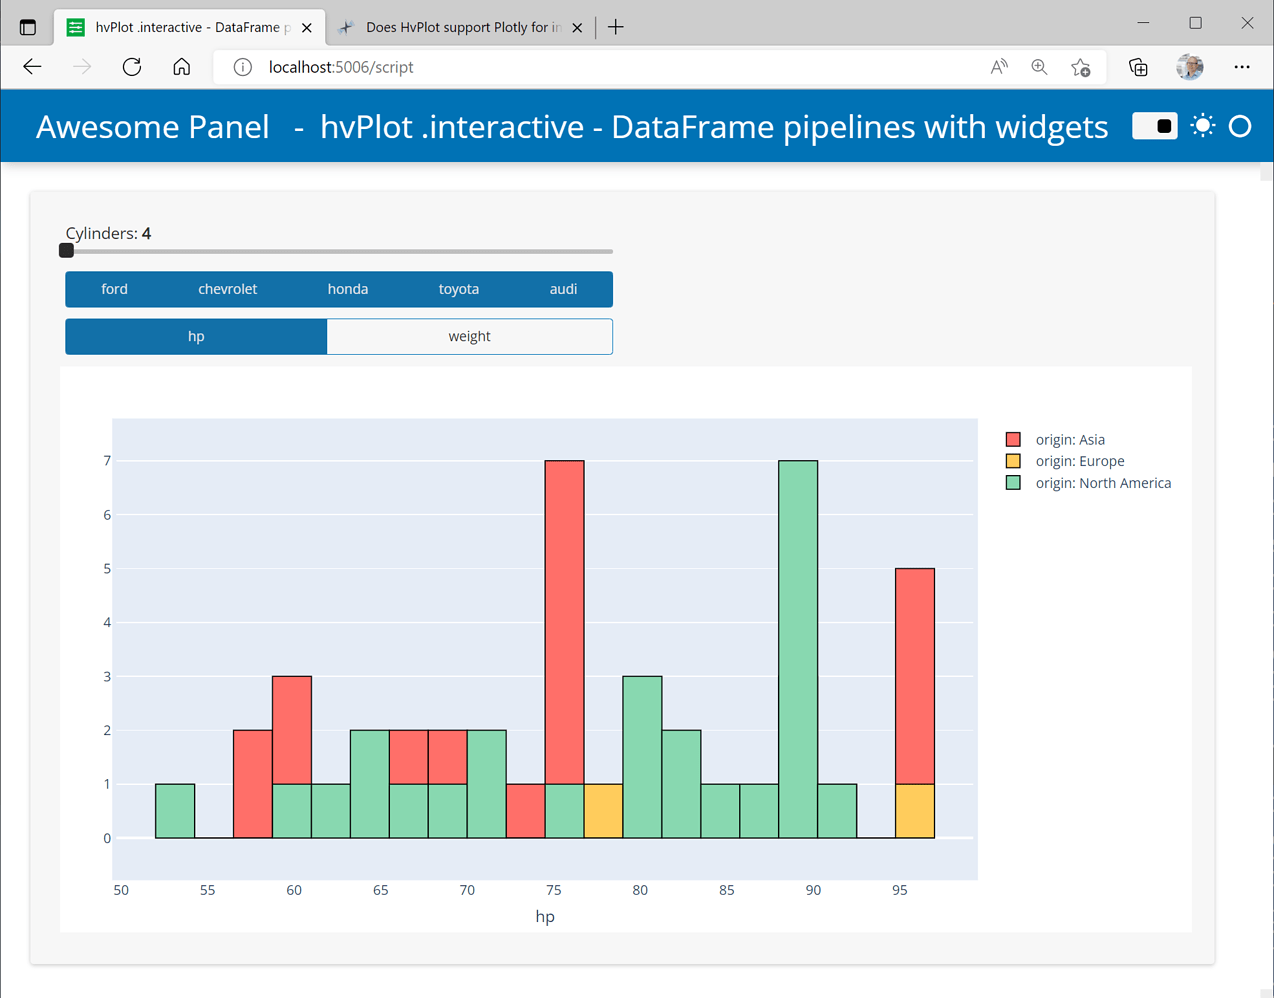This screenshot has width=1274, height=998.
Task: Deselect the honda manufacturer option
Action: 347,289
